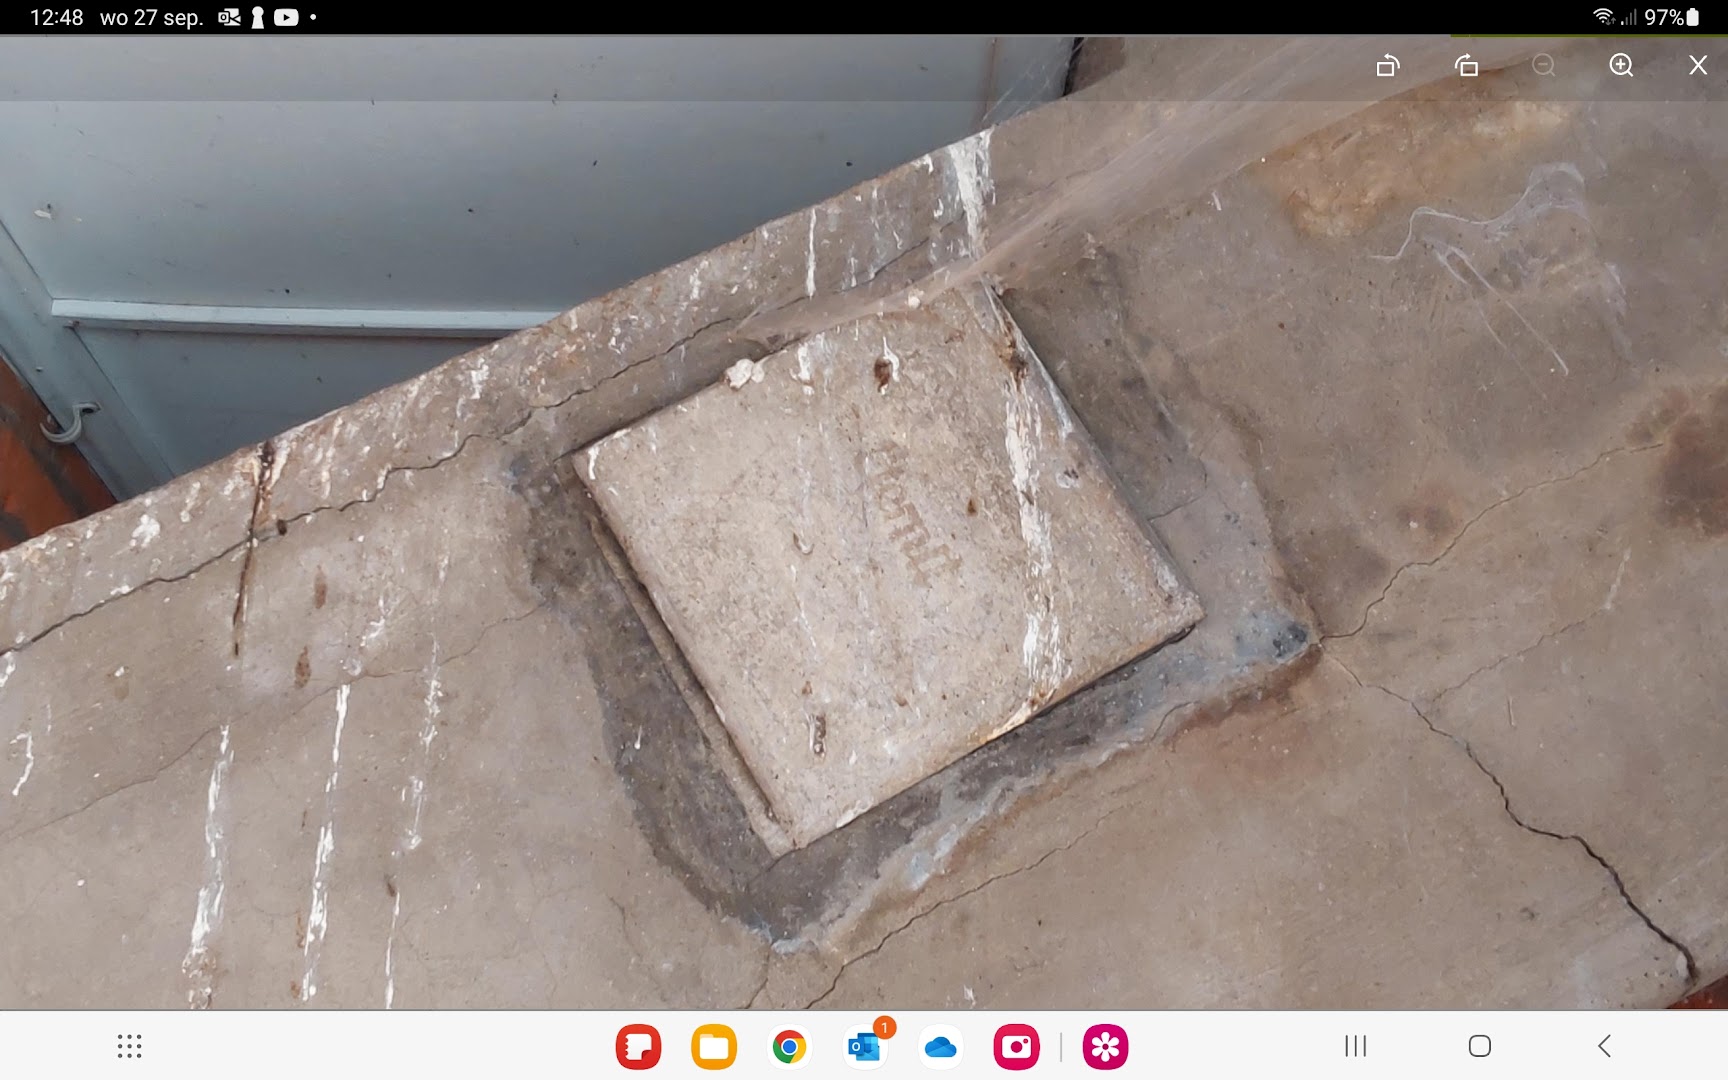1728x1080 pixels.
Task: Click the greyed-out zoom out magnifier
Action: coord(1544,66)
